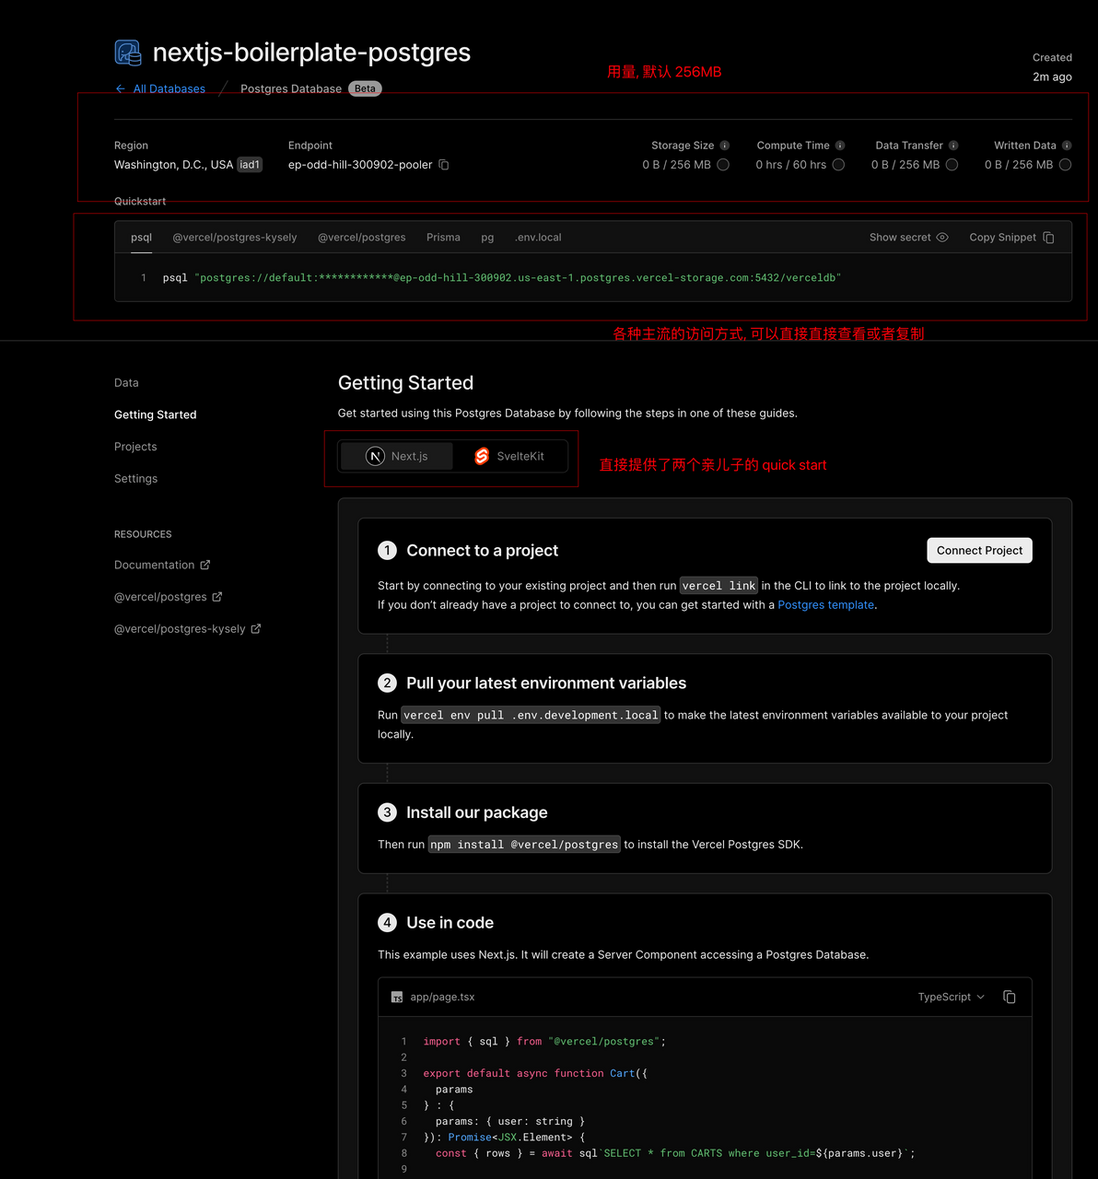Click the Next.js logo icon
Image resolution: width=1098 pixels, height=1179 pixels.
coord(375,456)
